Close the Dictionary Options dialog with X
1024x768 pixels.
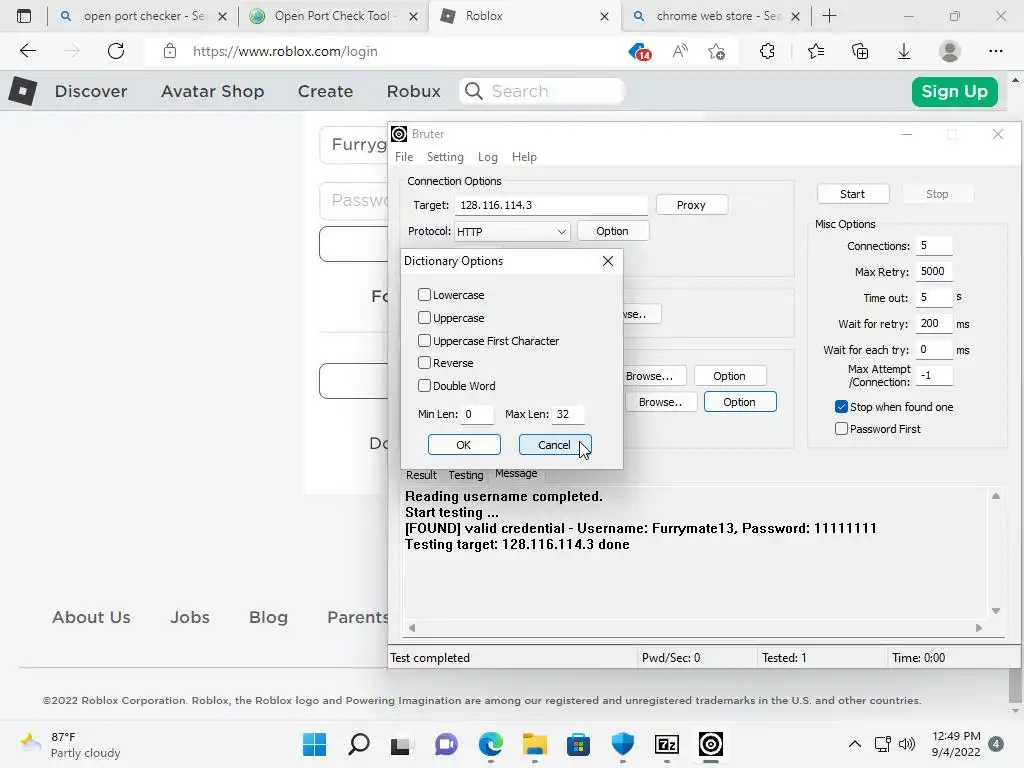tap(607, 261)
